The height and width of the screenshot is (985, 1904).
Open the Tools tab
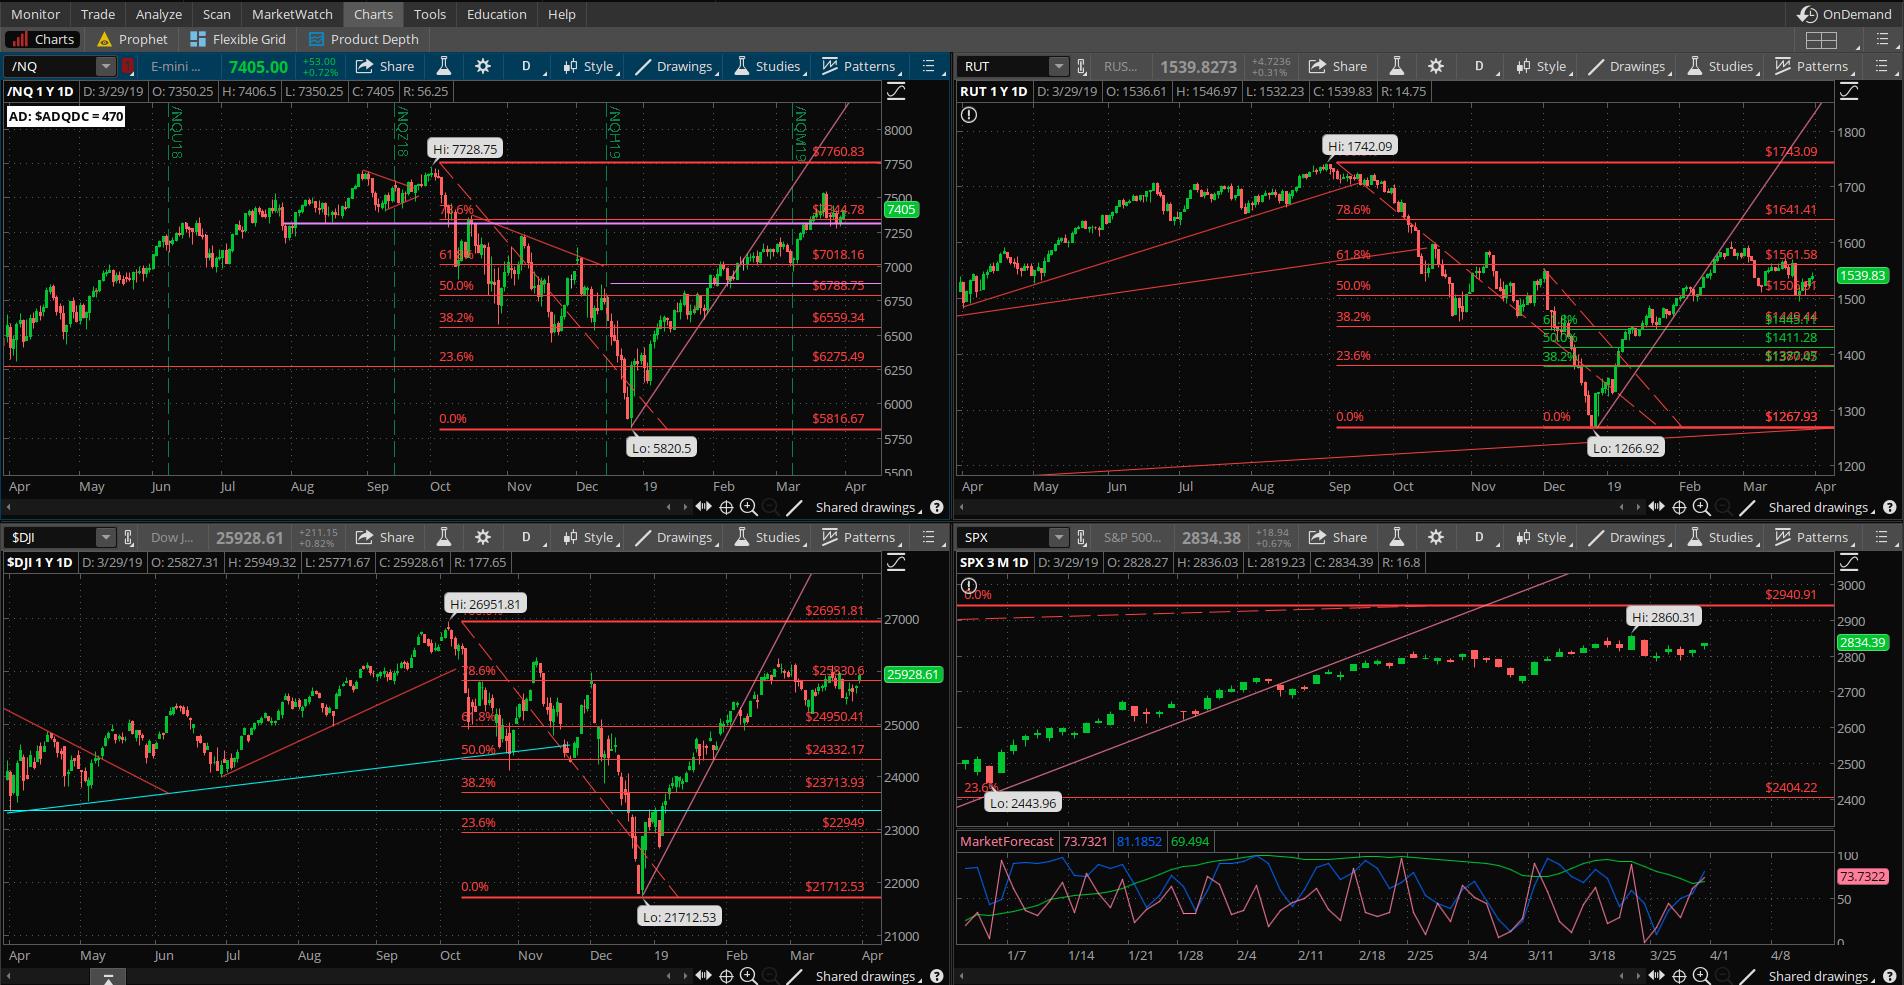click(430, 14)
